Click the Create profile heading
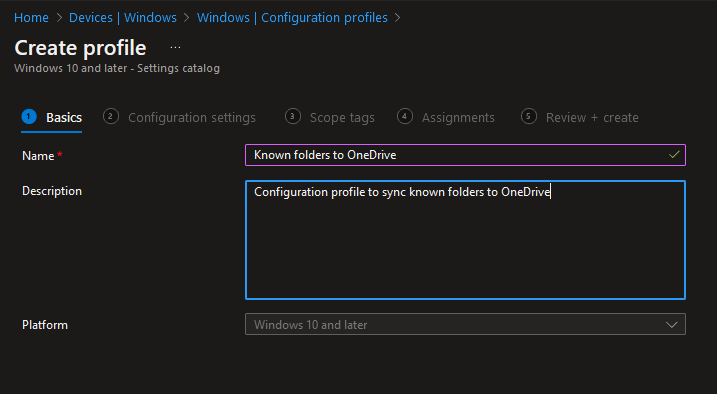Viewport: 717px width, 394px height. [x=80, y=48]
